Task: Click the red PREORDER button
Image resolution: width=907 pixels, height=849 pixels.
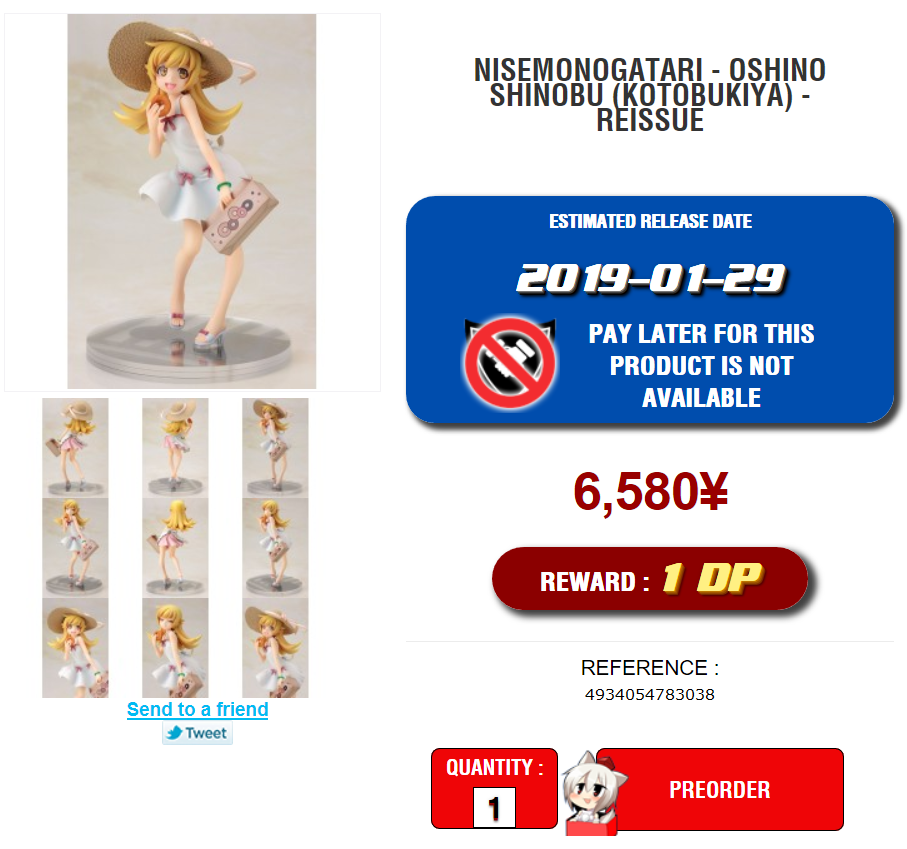Action: pos(720,789)
